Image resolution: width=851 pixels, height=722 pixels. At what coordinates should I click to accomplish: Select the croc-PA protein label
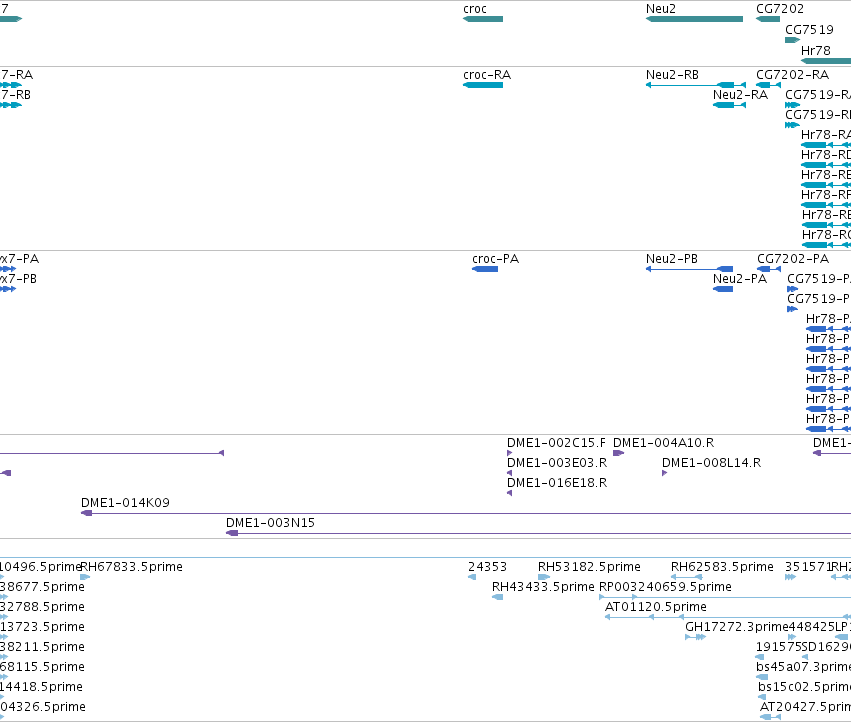(496, 259)
